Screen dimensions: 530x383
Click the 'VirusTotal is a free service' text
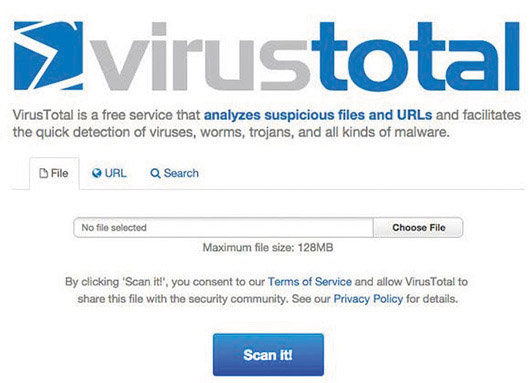tap(107, 115)
